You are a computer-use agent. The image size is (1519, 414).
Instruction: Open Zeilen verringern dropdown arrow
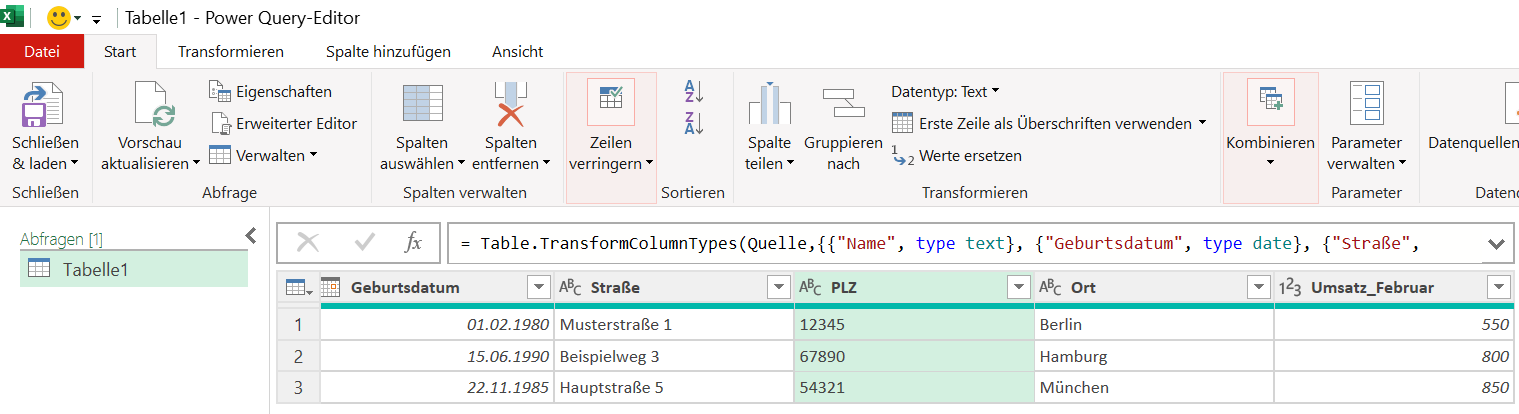point(650,164)
